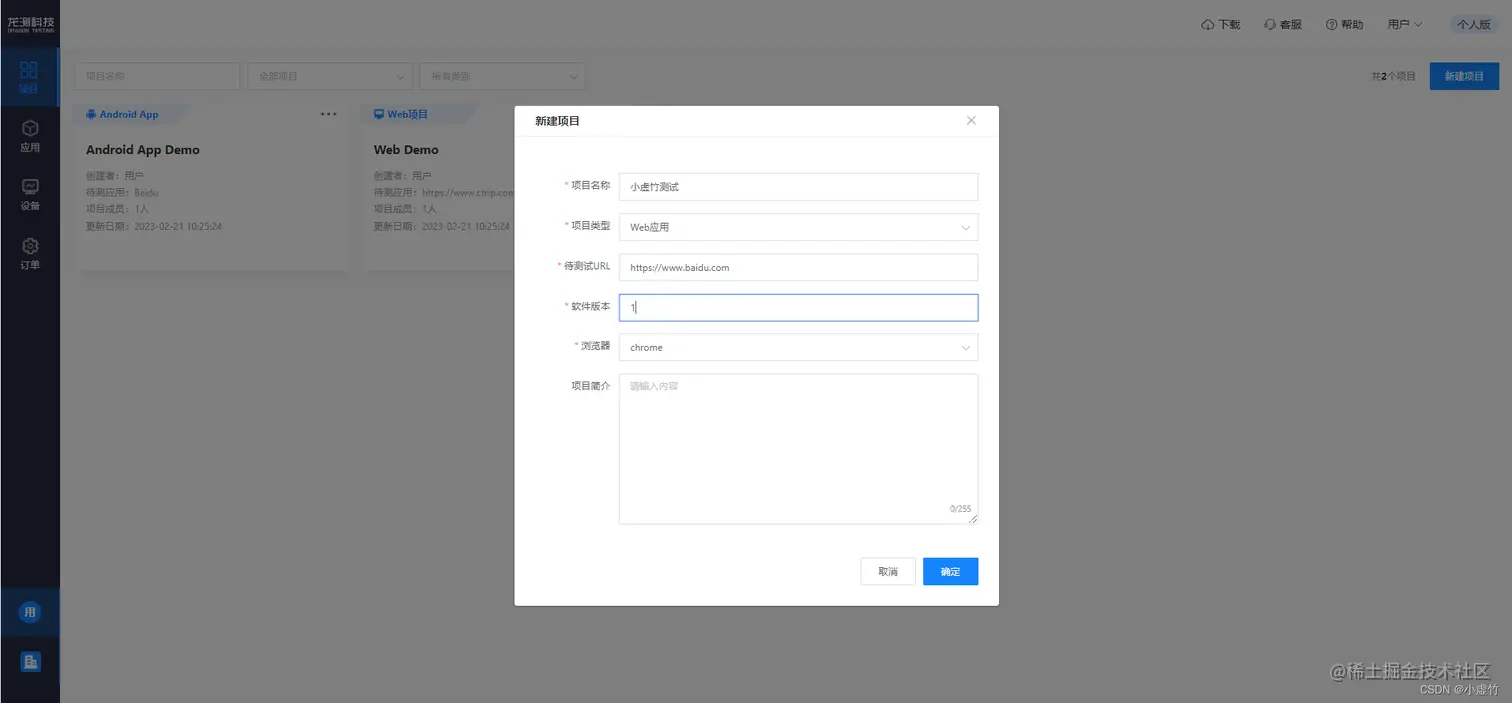Click the 龙测科技 logo
This screenshot has width=1512, height=703.
tap(30, 23)
